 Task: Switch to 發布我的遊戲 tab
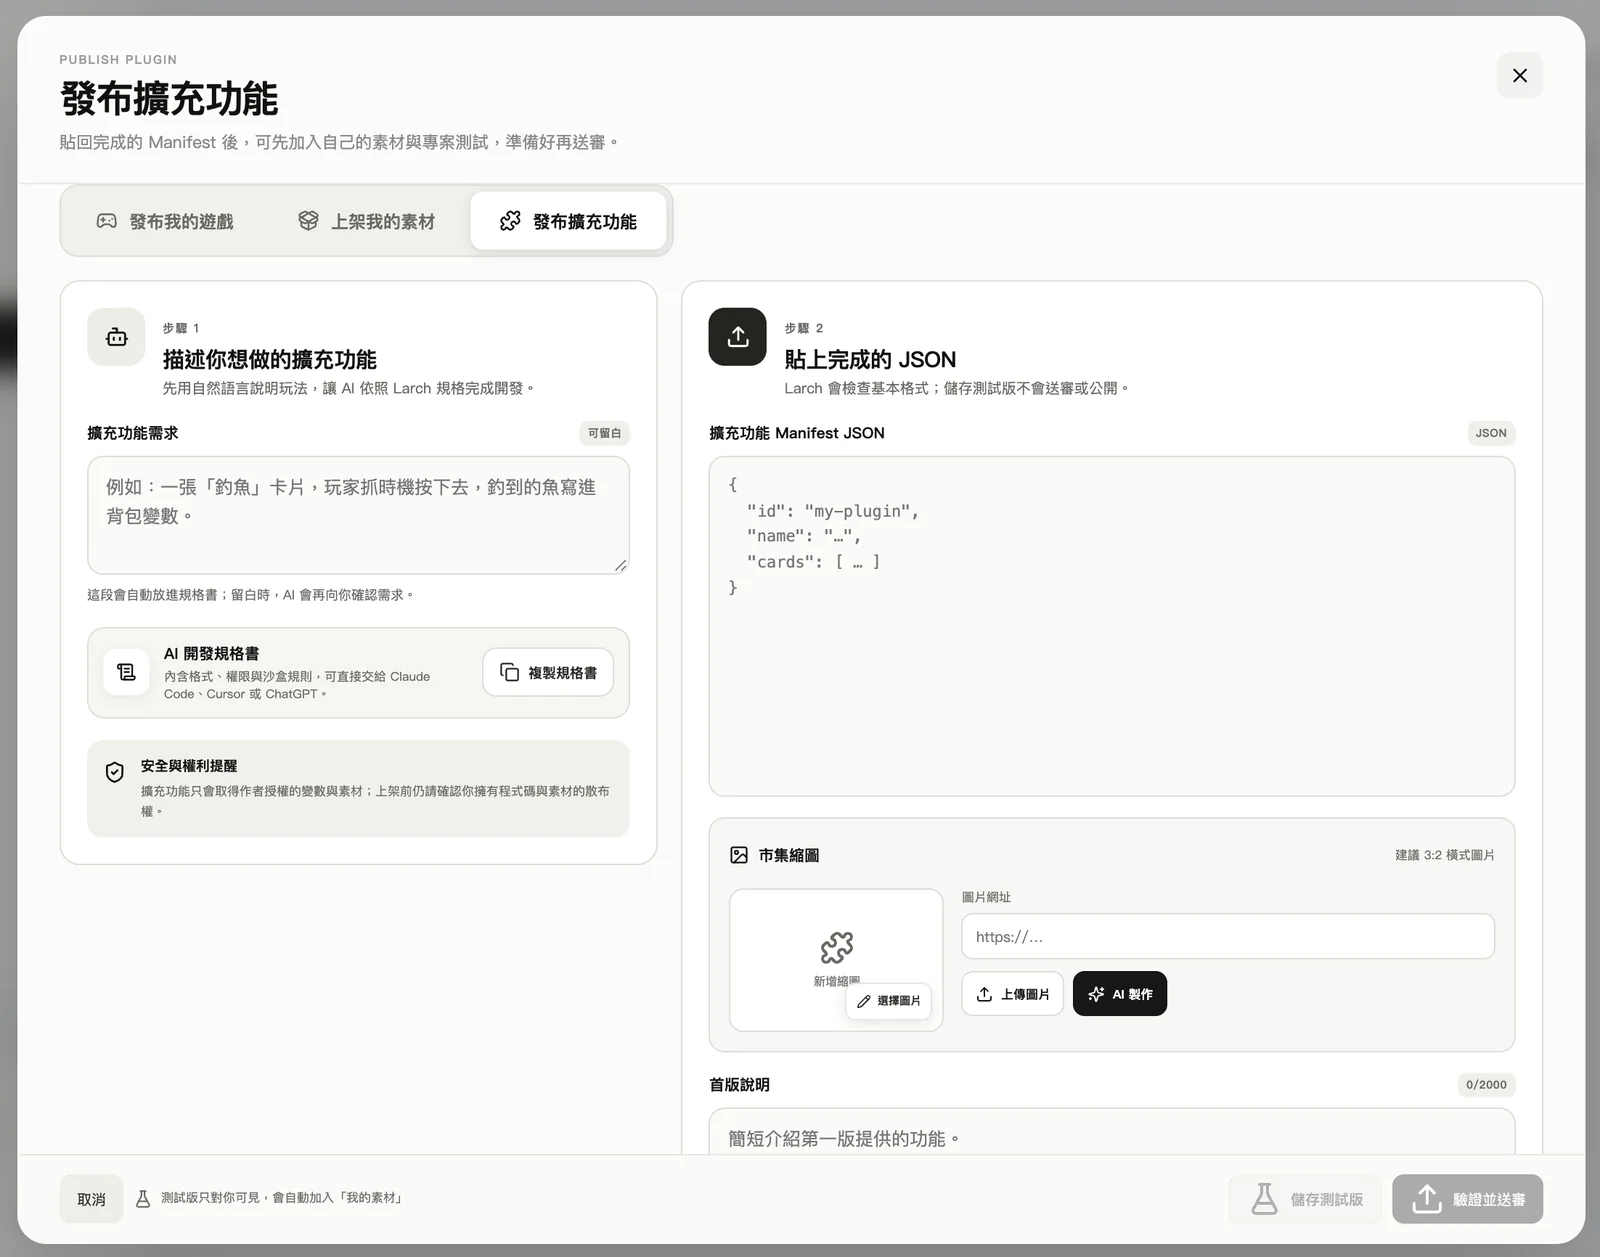pyautogui.click(x=165, y=221)
